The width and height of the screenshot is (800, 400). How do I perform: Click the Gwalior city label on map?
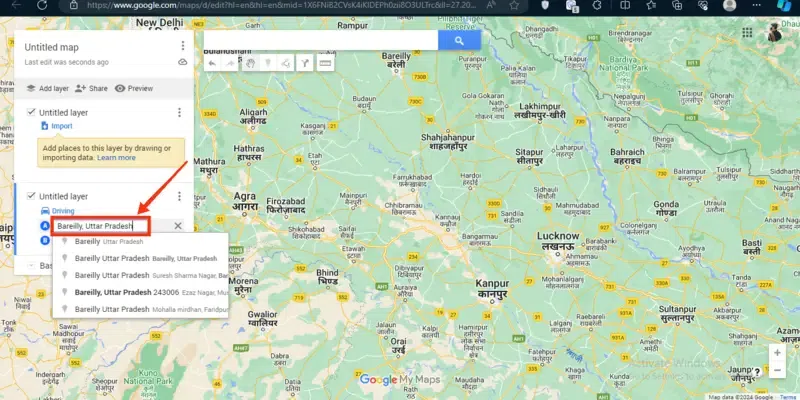coord(262,318)
